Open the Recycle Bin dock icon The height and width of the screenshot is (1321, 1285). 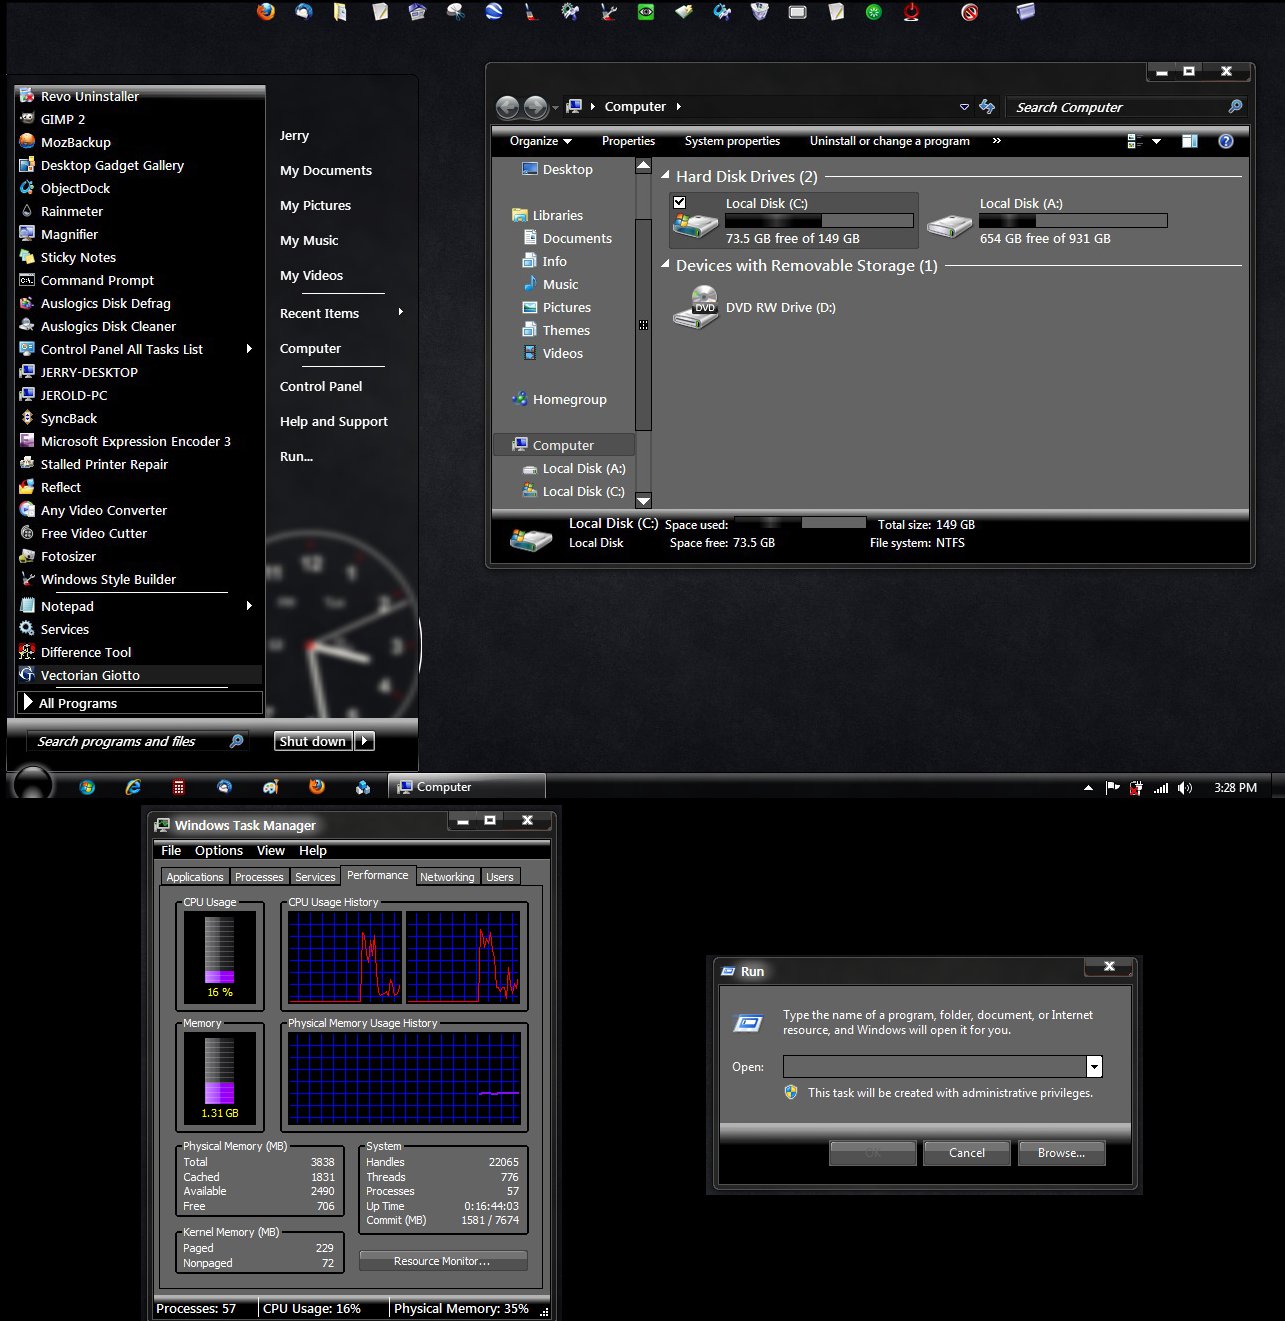(760, 12)
